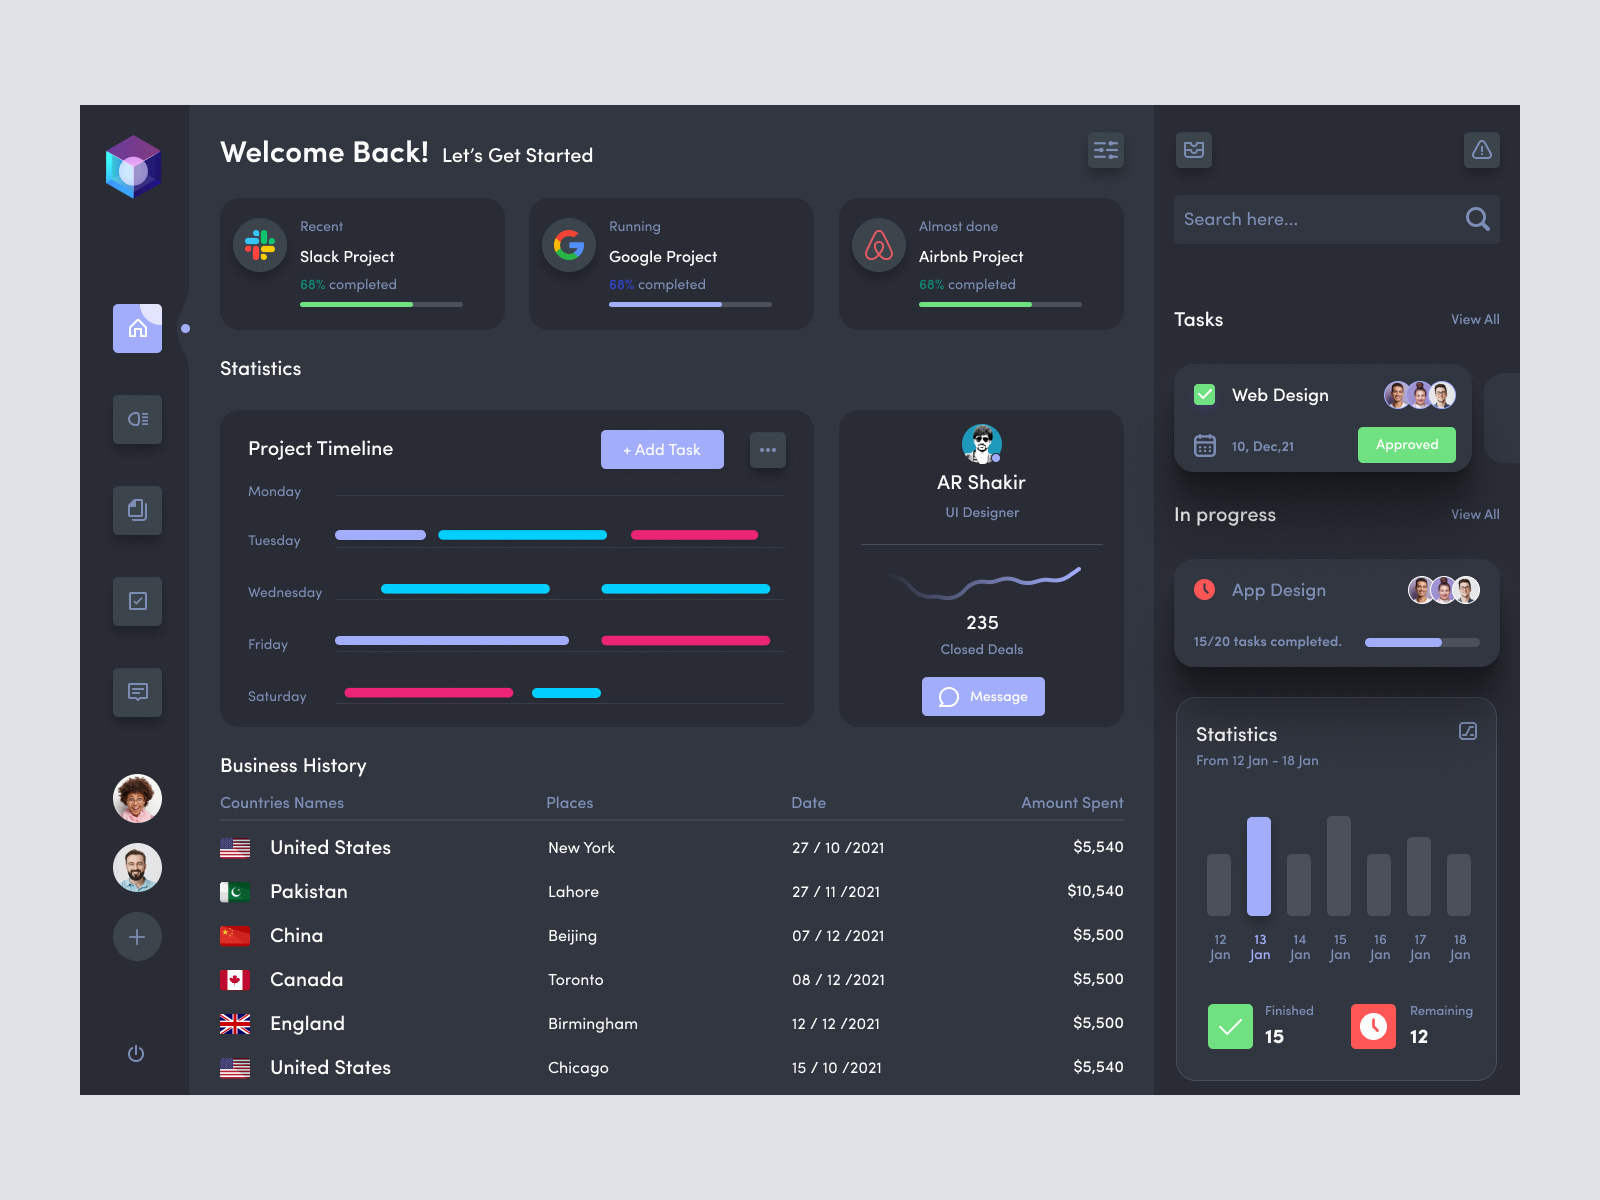This screenshot has width=1600, height=1200.
Task: Open the filter settings icon beside Welcome Back
Action: pyautogui.click(x=1106, y=150)
